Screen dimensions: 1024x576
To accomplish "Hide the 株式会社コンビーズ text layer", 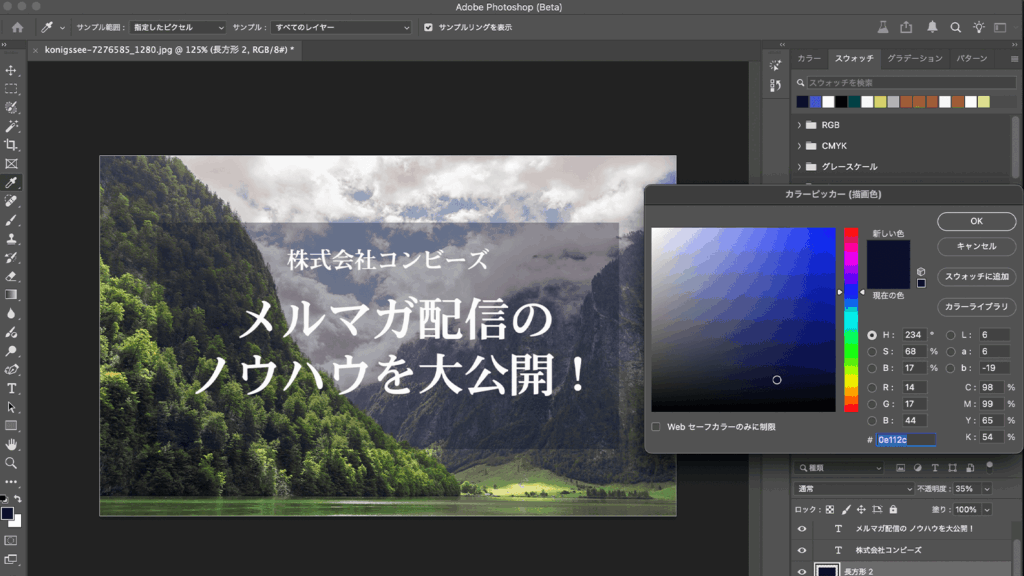I will (x=801, y=550).
